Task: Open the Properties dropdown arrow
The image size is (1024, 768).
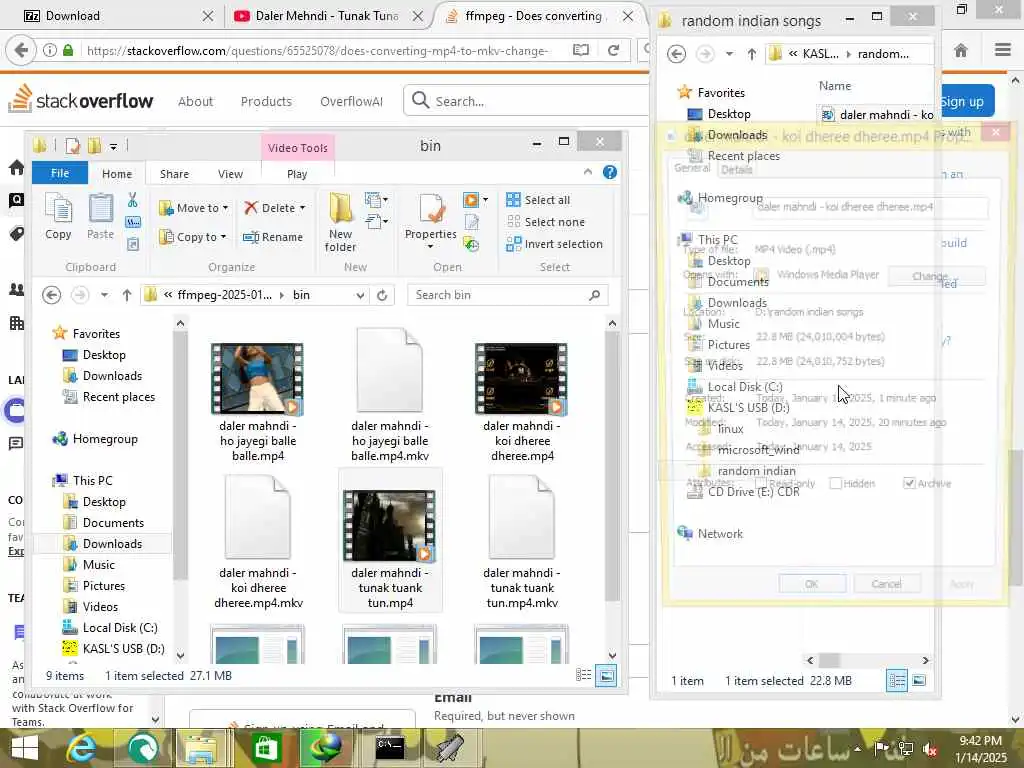Action: click(430, 247)
